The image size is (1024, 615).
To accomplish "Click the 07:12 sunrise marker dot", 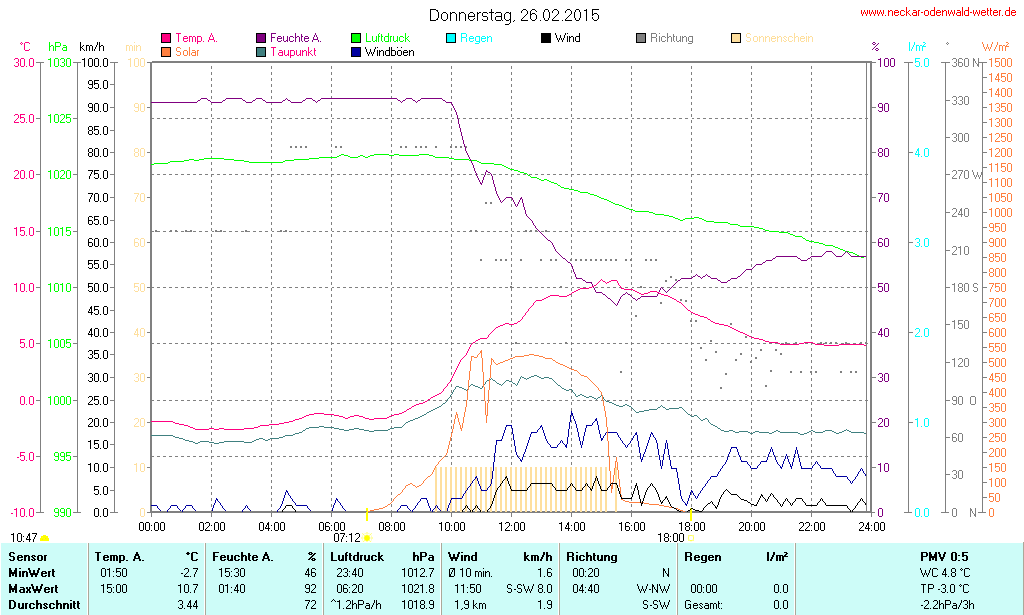I will 367,538.
